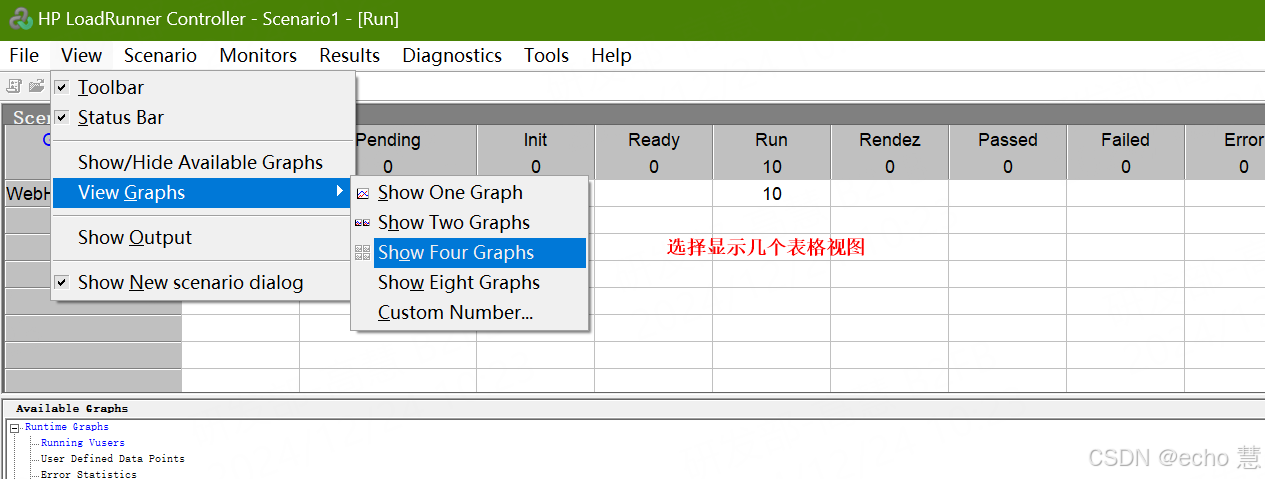Open the Diagnostics menu
Image resolution: width=1265 pixels, height=479 pixels.
pyautogui.click(x=452, y=56)
